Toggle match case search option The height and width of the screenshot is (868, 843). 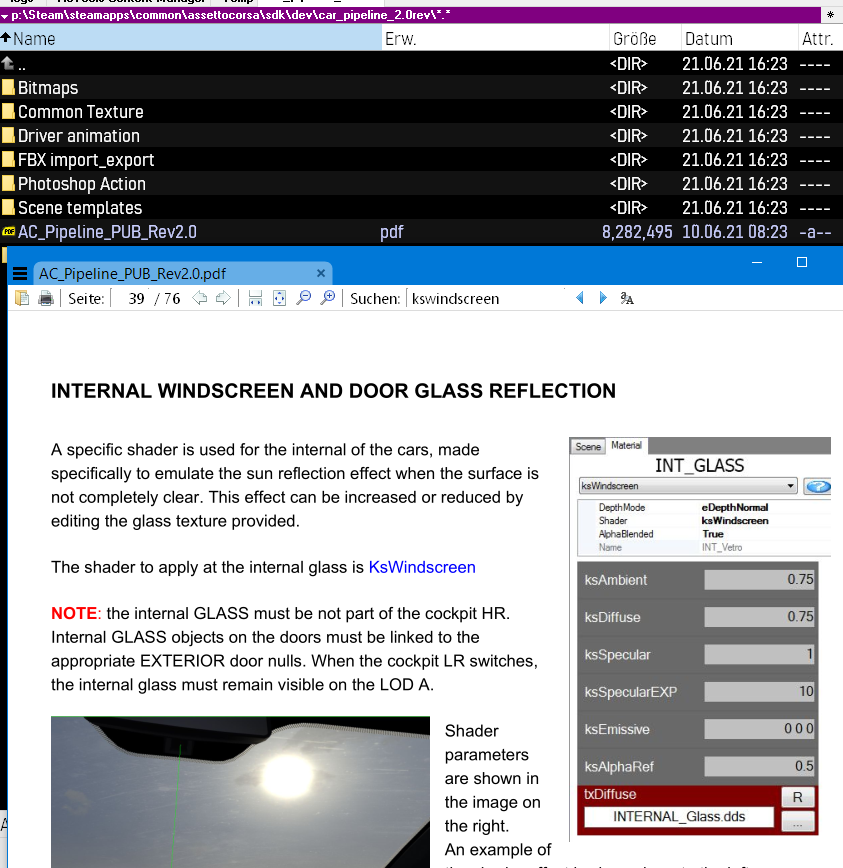click(627, 298)
